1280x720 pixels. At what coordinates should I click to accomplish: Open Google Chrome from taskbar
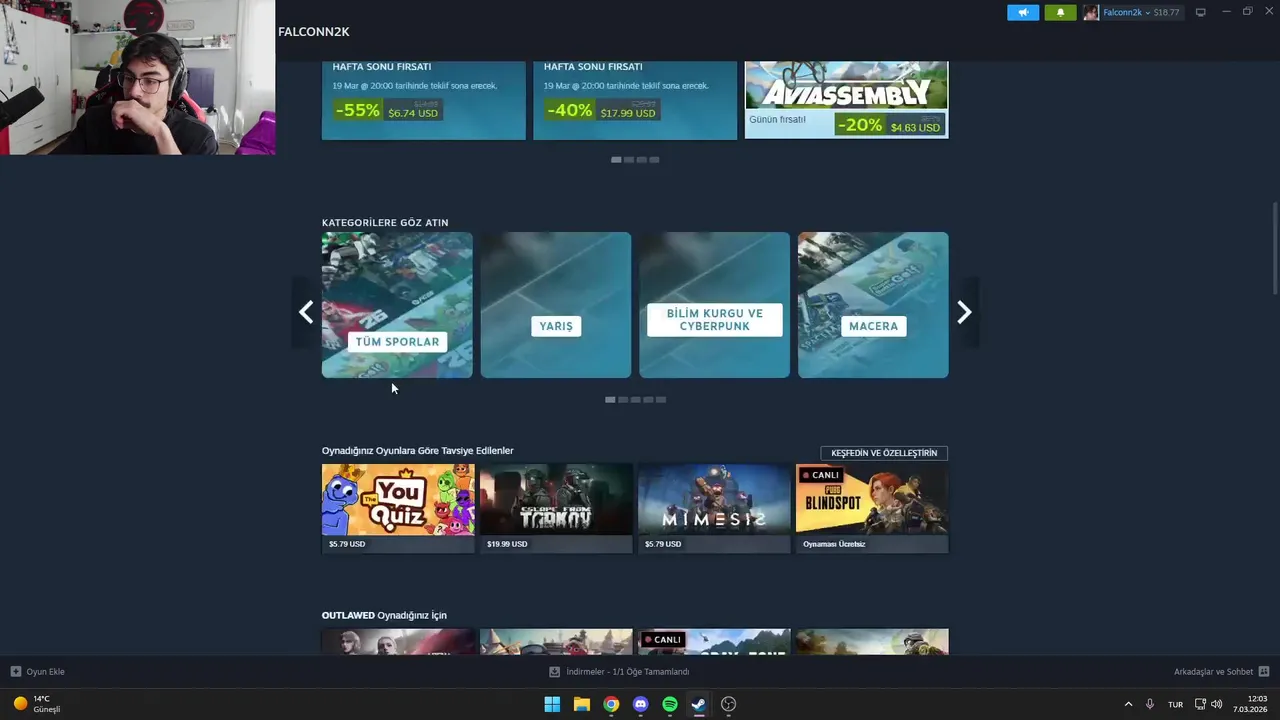tap(611, 704)
